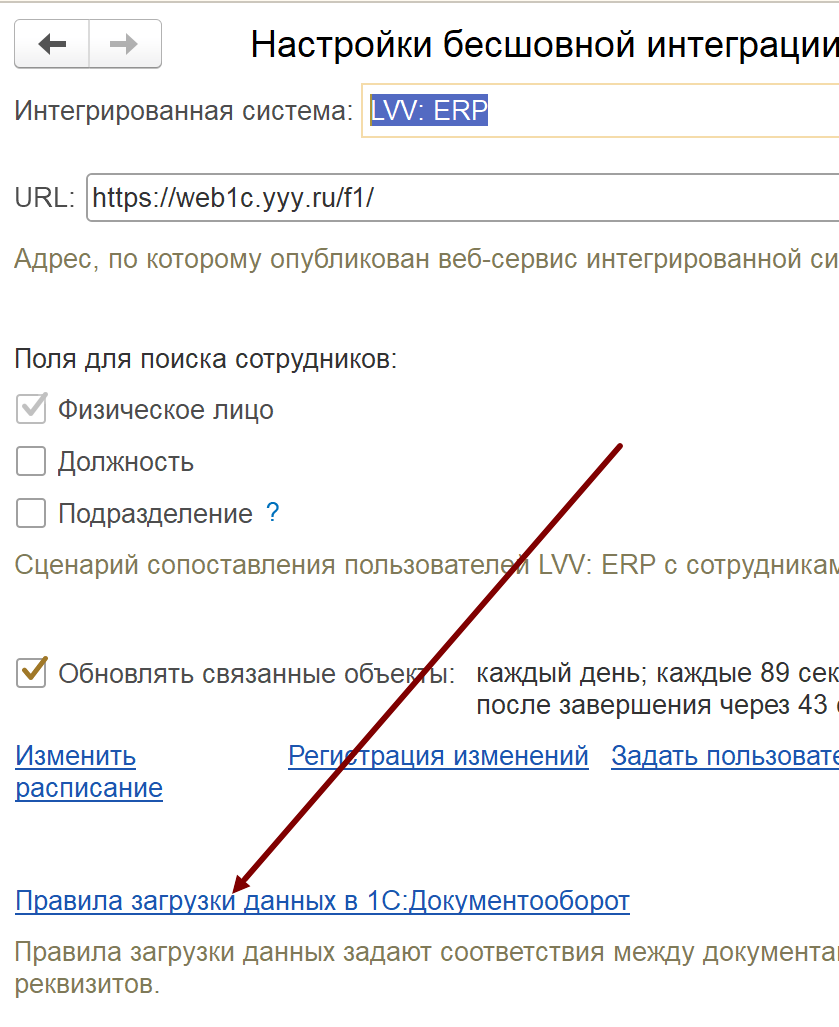Enable the Подразделение checkbox
Image resolution: width=839 pixels, height=1027 pixels.
[32, 513]
